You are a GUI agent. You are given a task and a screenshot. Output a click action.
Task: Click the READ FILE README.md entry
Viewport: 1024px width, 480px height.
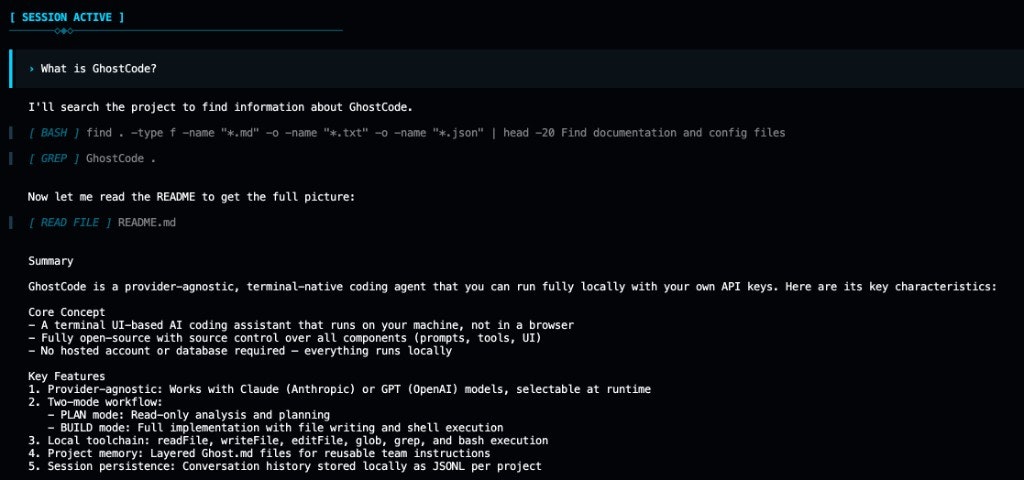[x=102, y=223]
